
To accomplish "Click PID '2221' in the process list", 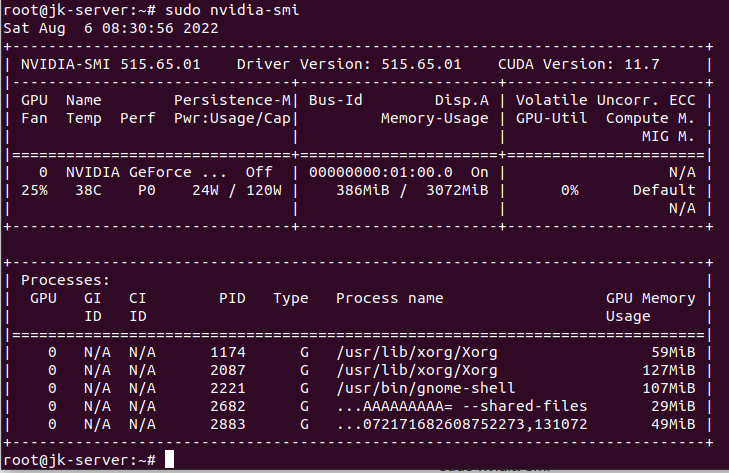I will pos(228,388).
